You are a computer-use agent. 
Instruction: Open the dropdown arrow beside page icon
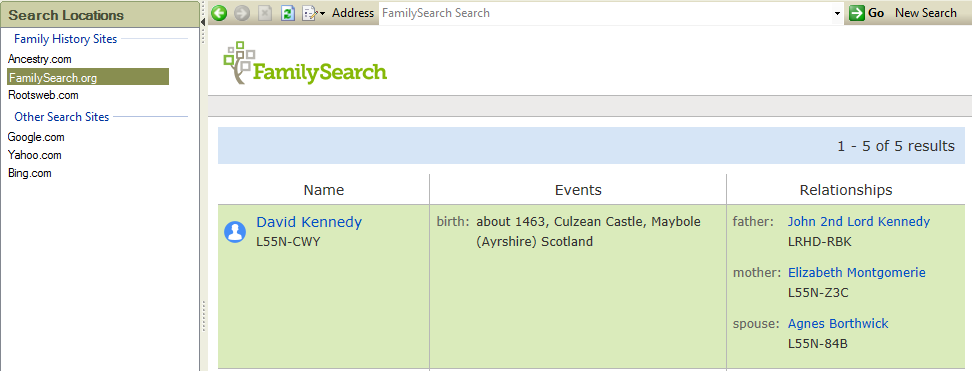pos(322,14)
